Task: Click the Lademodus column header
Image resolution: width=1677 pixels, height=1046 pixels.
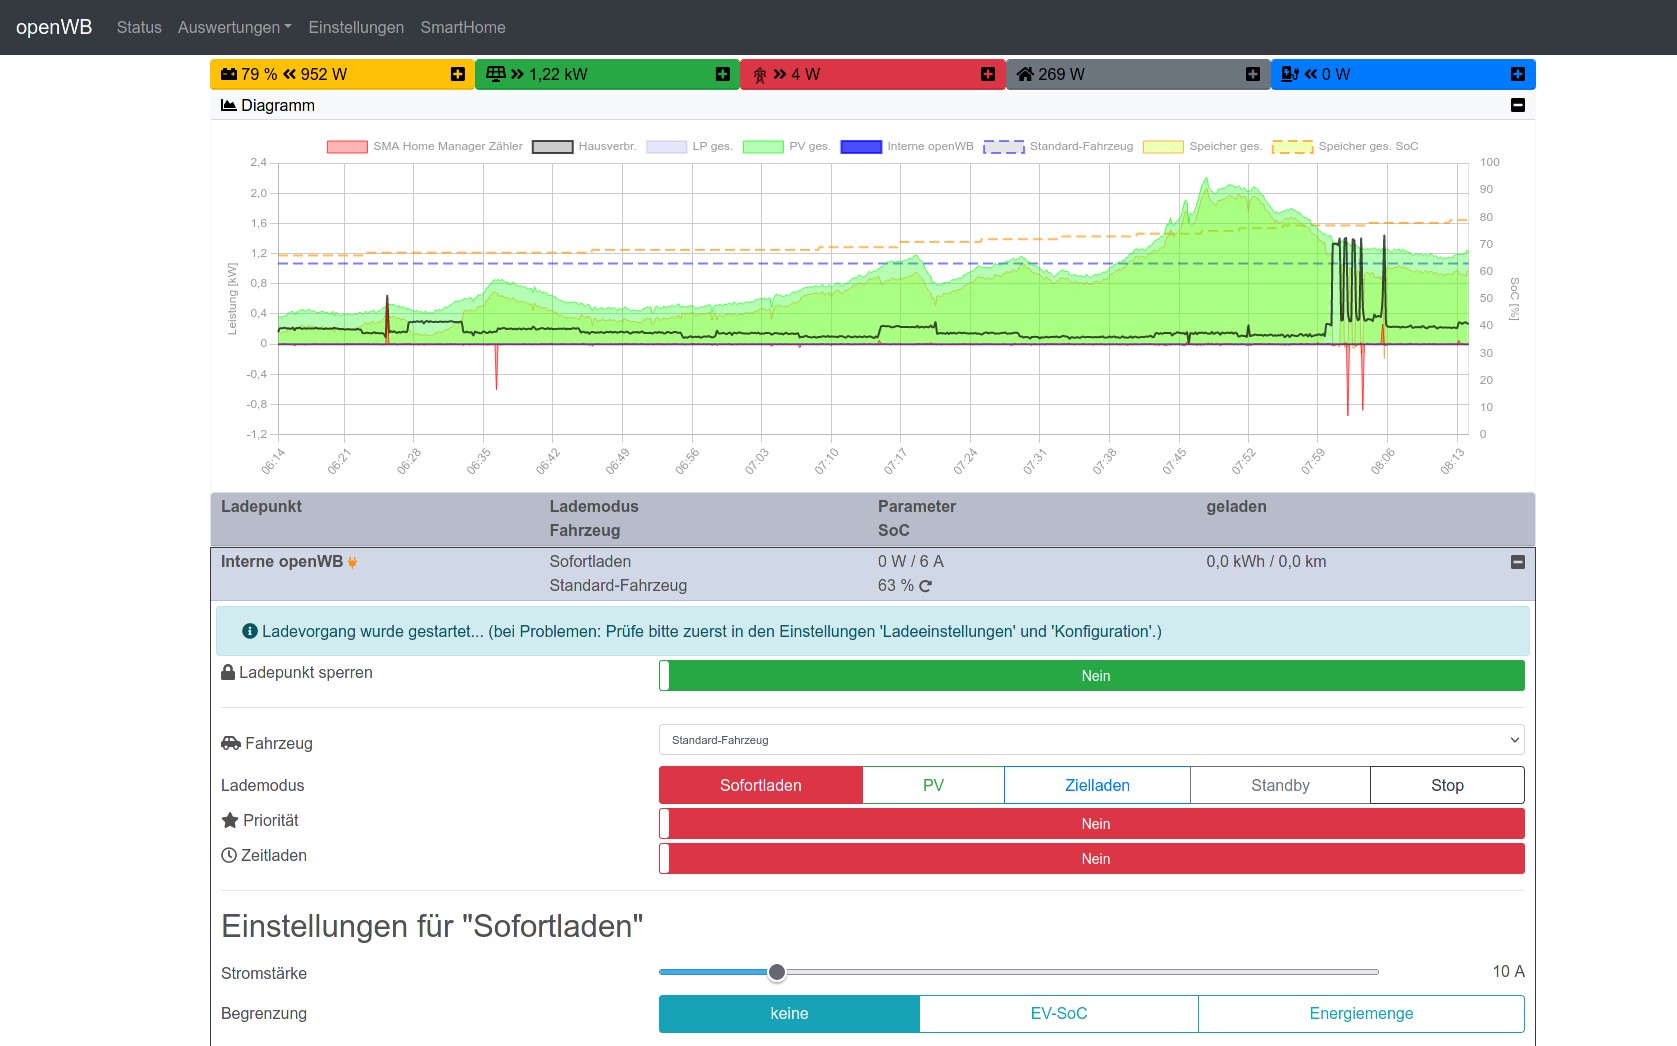Action: tap(594, 507)
